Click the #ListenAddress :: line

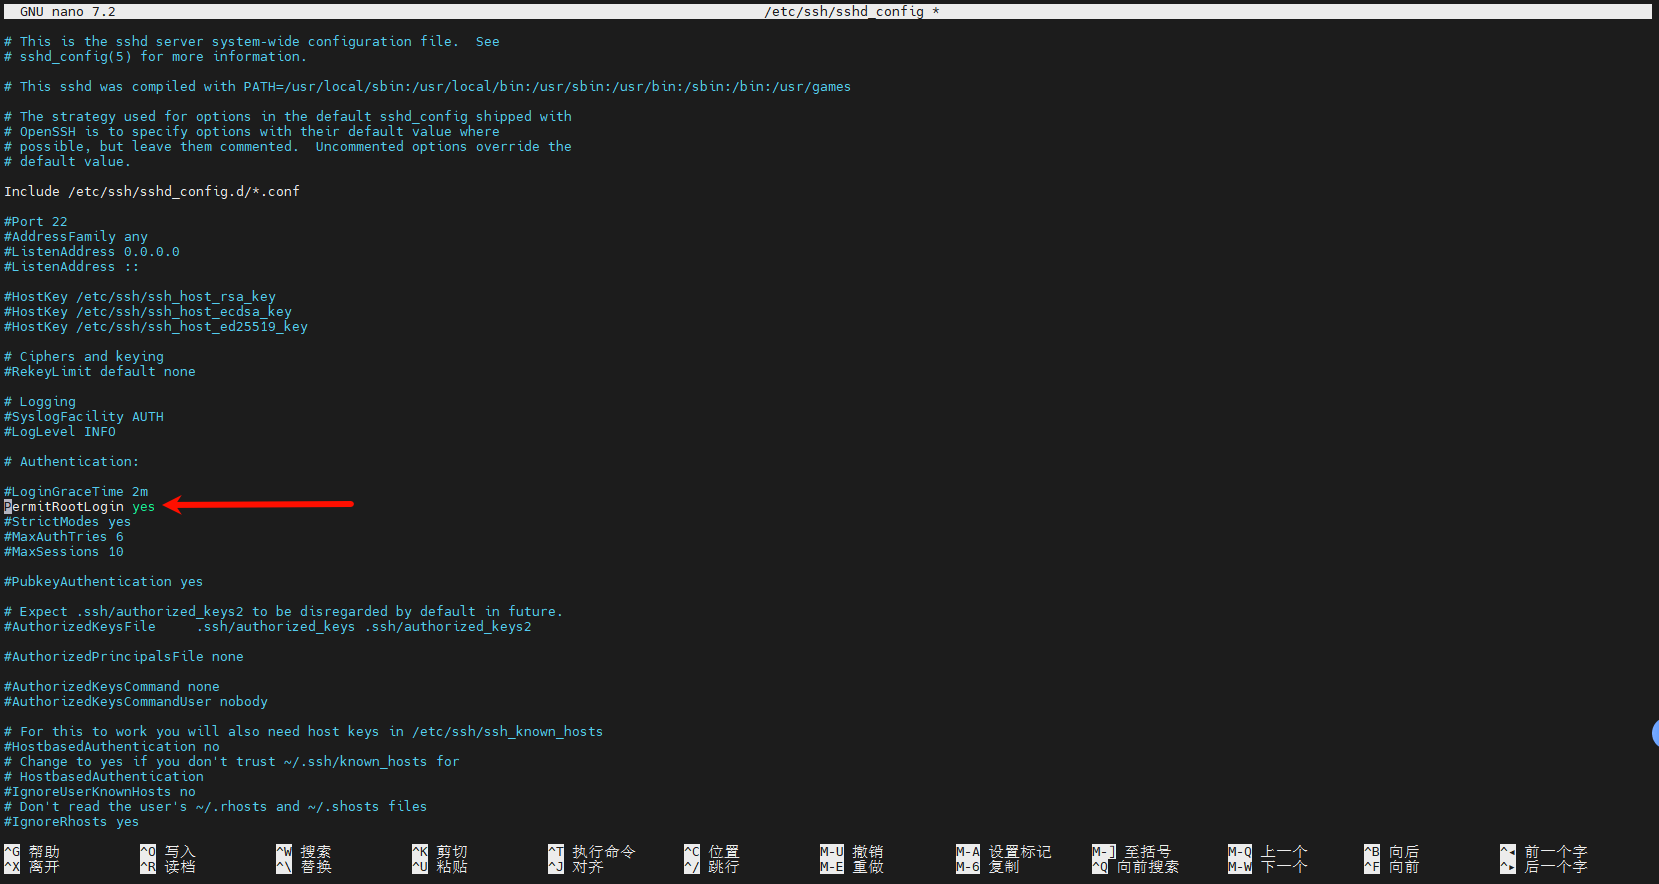pyautogui.click(x=72, y=267)
